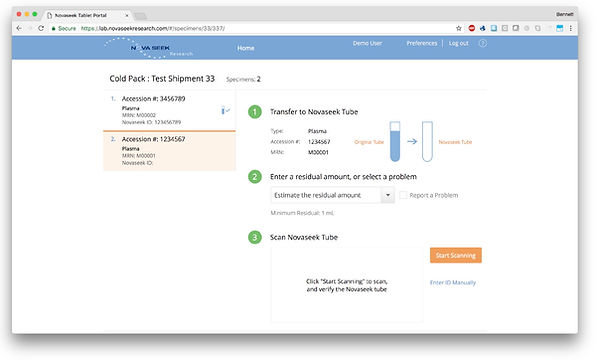Select specimen Accession #: 3456789

point(170,110)
